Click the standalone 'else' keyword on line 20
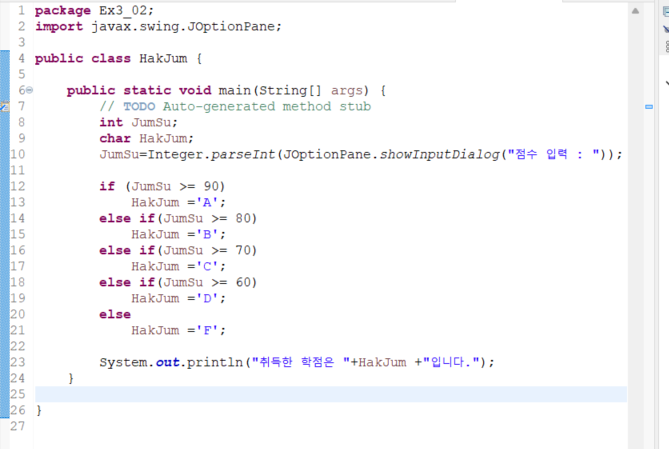The width and height of the screenshot is (669, 449). [115, 315]
